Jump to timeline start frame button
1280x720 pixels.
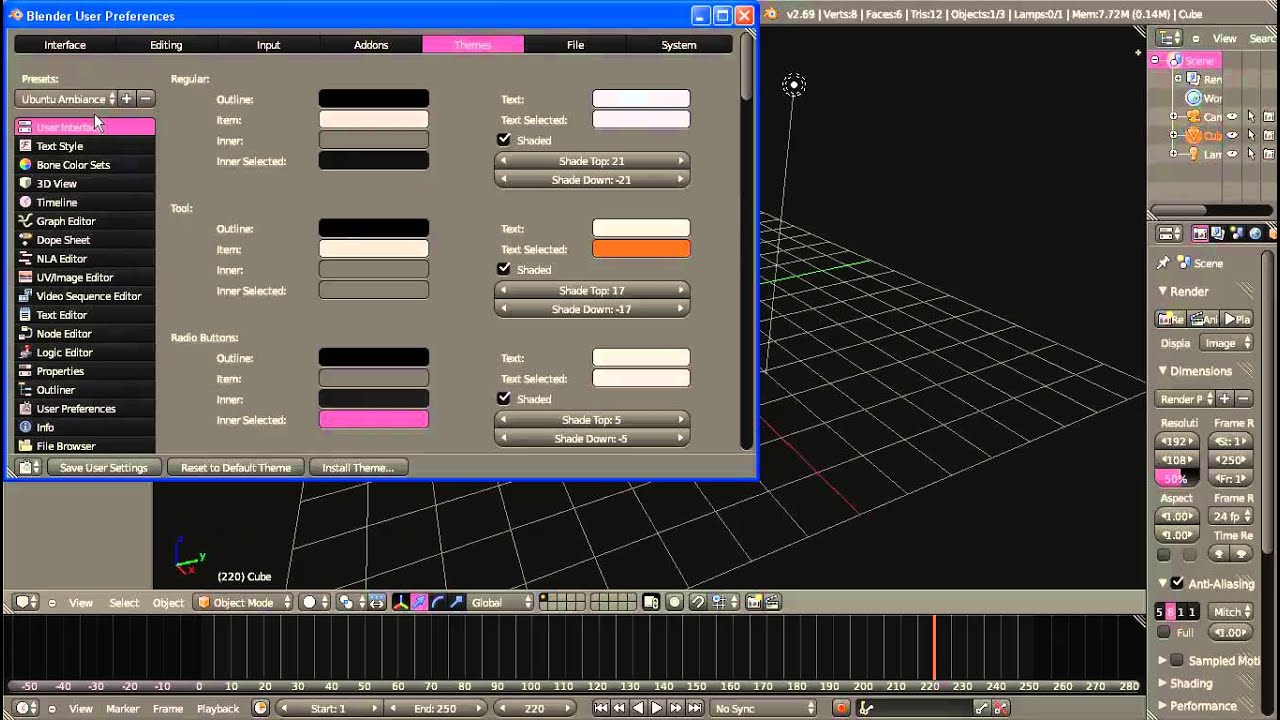pos(601,708)
